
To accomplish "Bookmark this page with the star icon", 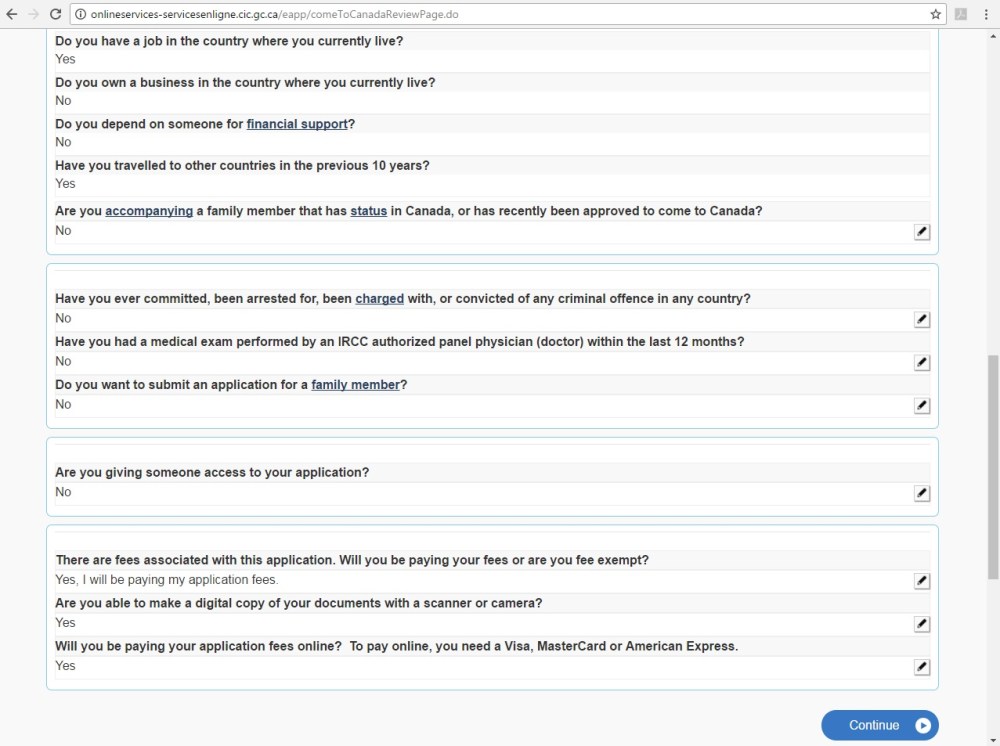I will coord(936,14).
